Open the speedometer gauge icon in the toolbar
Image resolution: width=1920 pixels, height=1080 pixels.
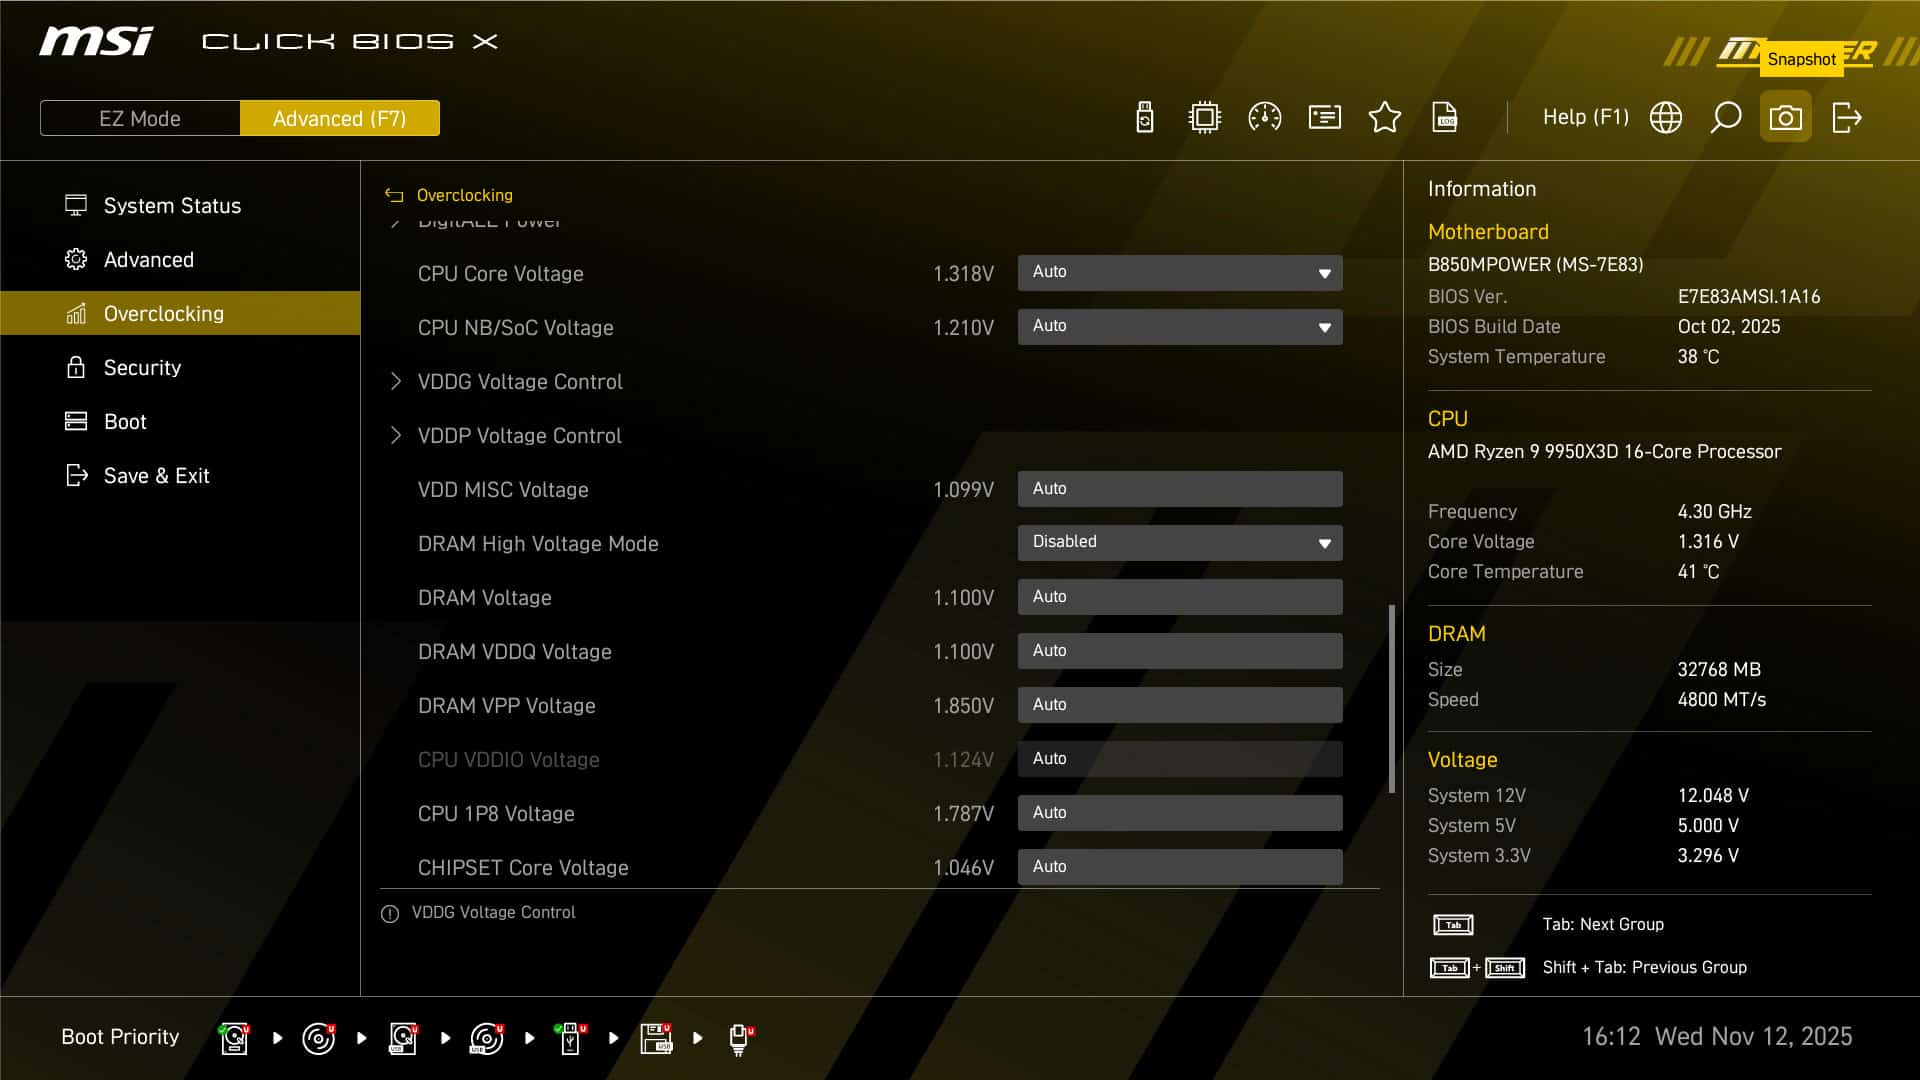tap(1265, 118)
